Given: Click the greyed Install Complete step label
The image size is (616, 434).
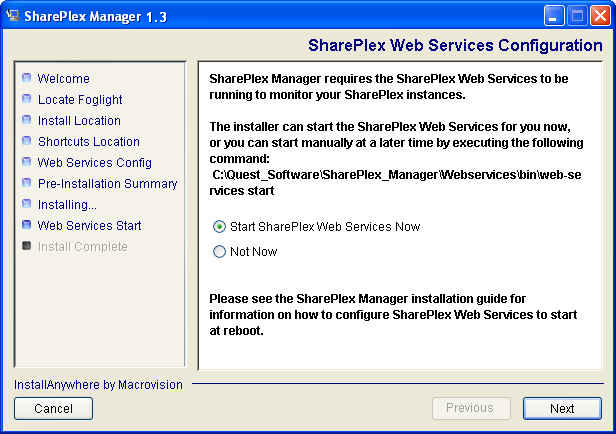Looking at the screenshot, I should 82,247.
